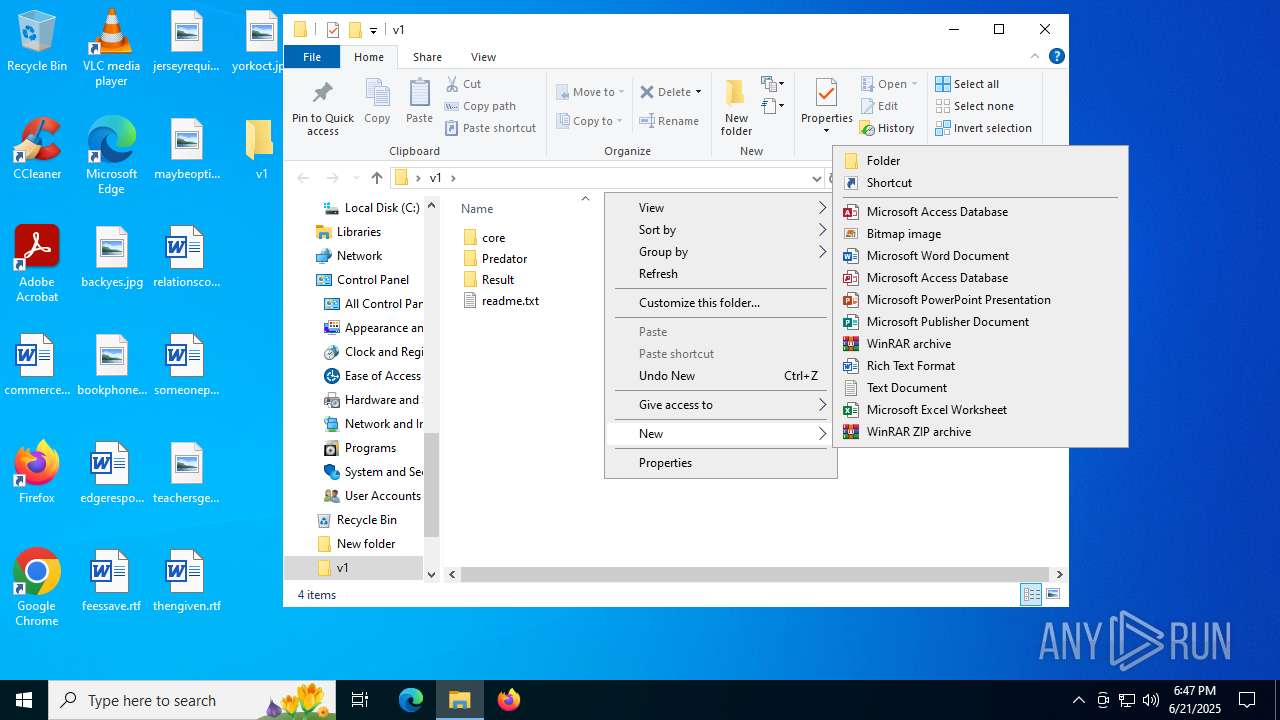The width and height of the screenshot is (1280, 720).
Task: Click Select none in ribbon
Action: [x=974, y=106]
